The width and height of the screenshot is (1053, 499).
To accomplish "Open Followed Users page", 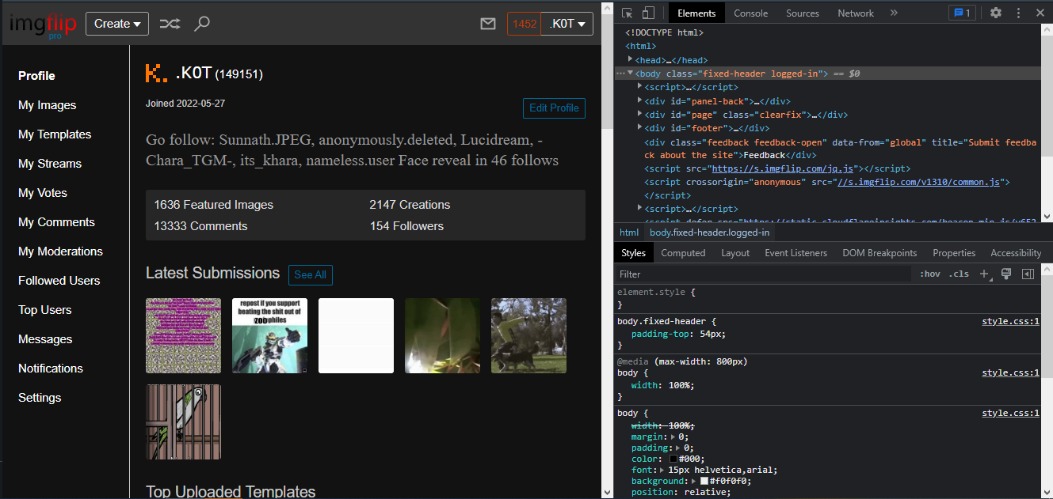I will click(59, 281).
